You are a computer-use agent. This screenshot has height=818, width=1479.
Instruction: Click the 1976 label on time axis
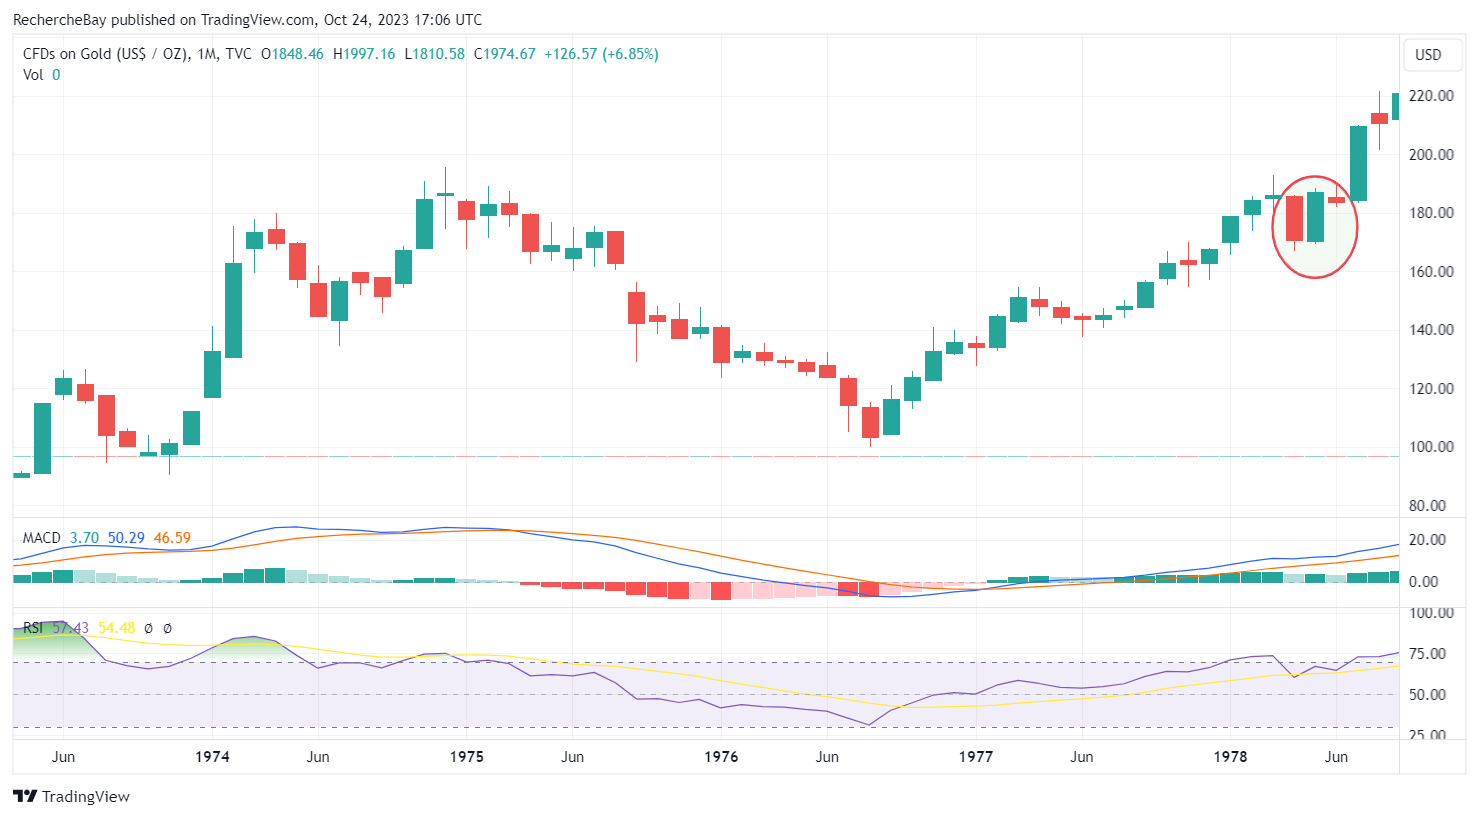(x=721, y=756)
